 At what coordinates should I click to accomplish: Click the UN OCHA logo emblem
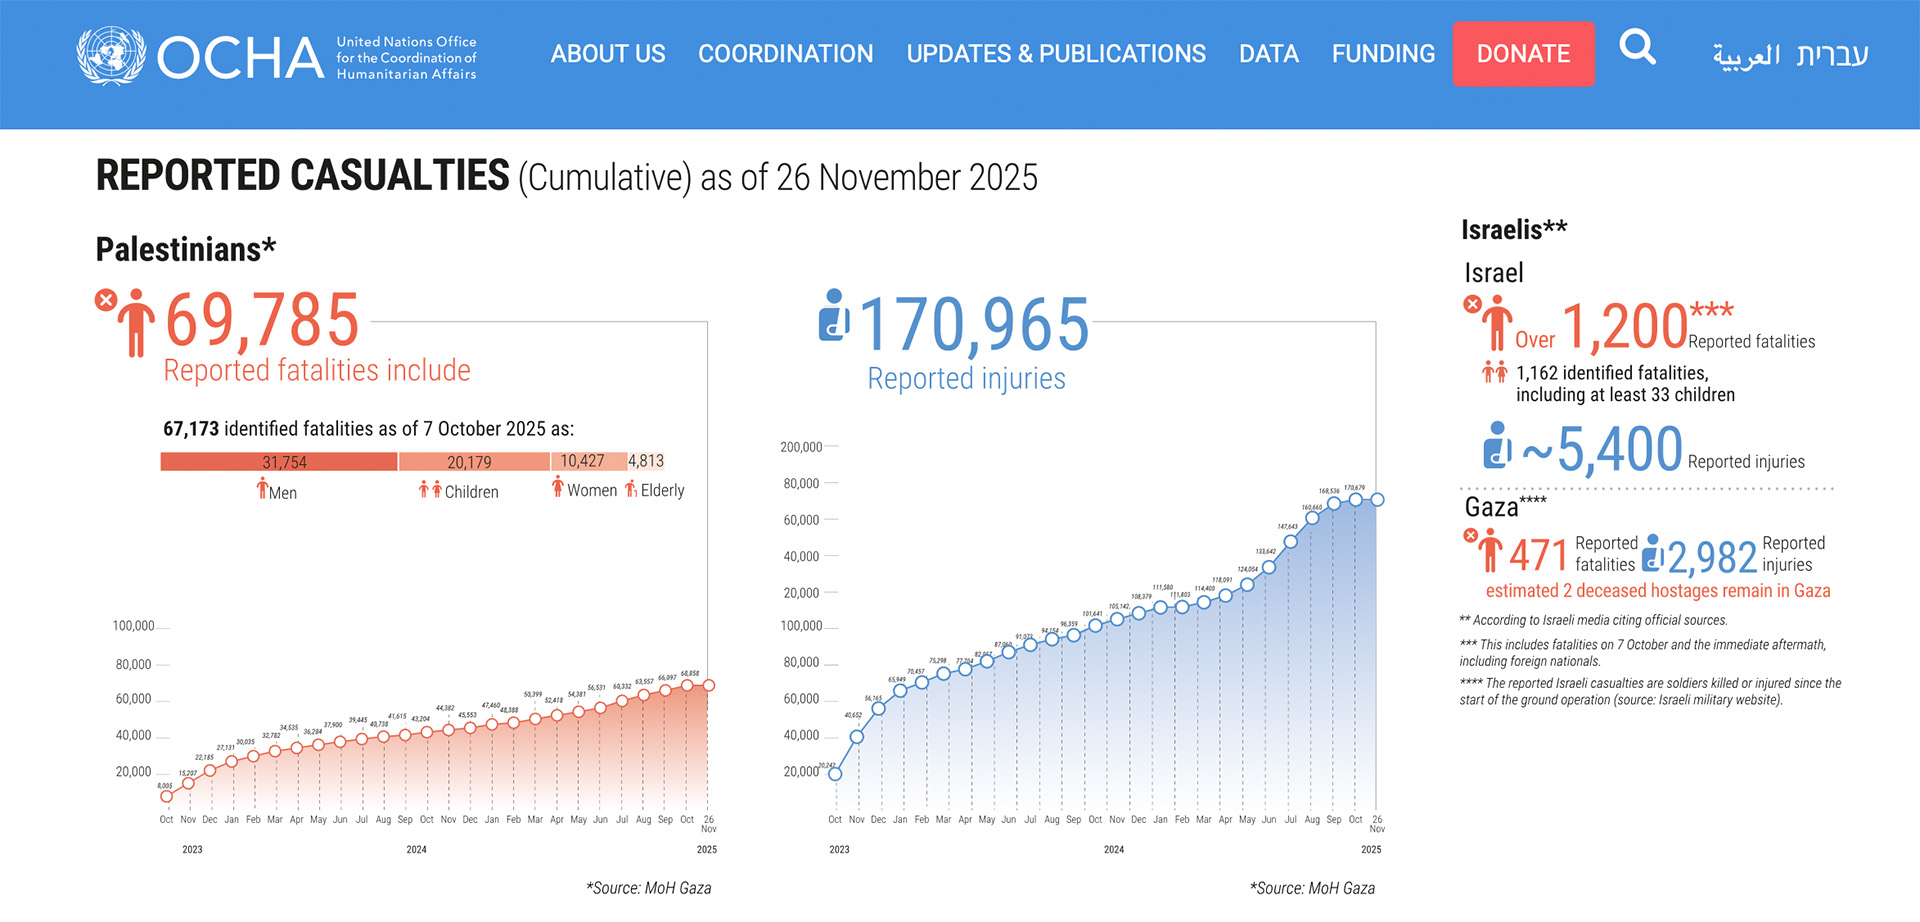pos(111,55)
